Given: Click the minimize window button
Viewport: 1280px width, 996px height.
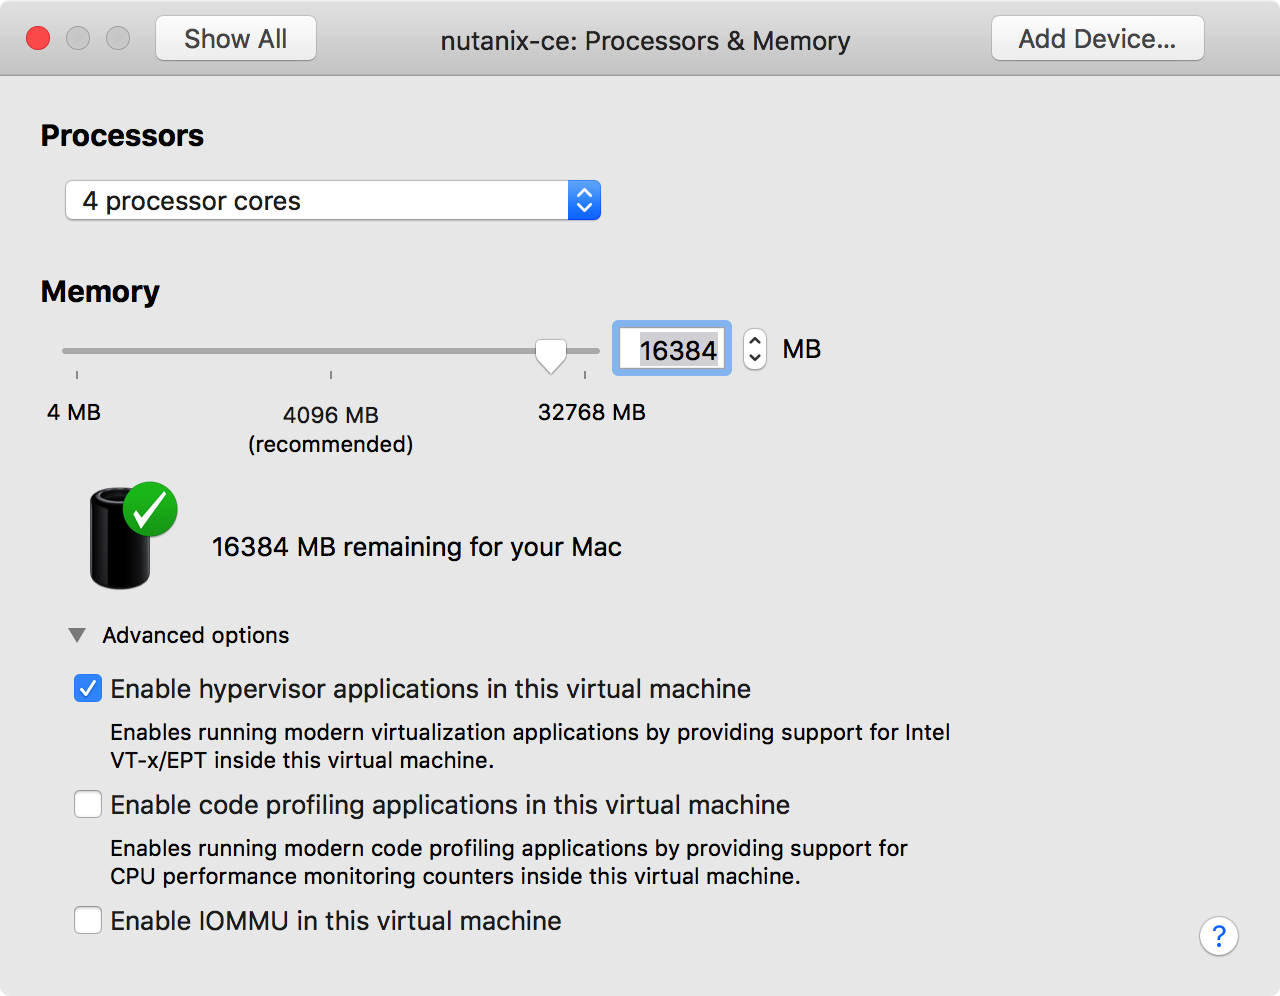Looking at the screenshot, I should coord(78,38).
